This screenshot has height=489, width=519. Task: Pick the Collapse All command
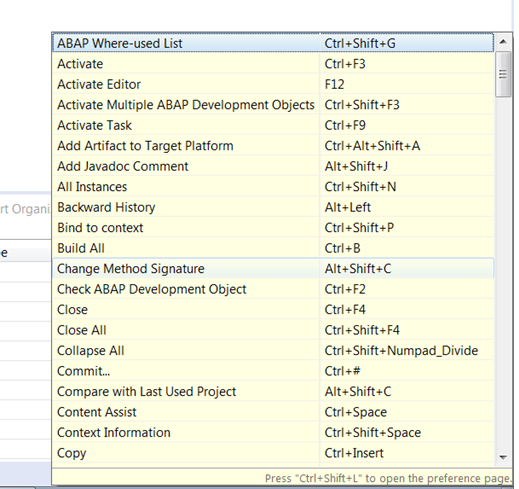pyautogui.click(x=273, y=351)
